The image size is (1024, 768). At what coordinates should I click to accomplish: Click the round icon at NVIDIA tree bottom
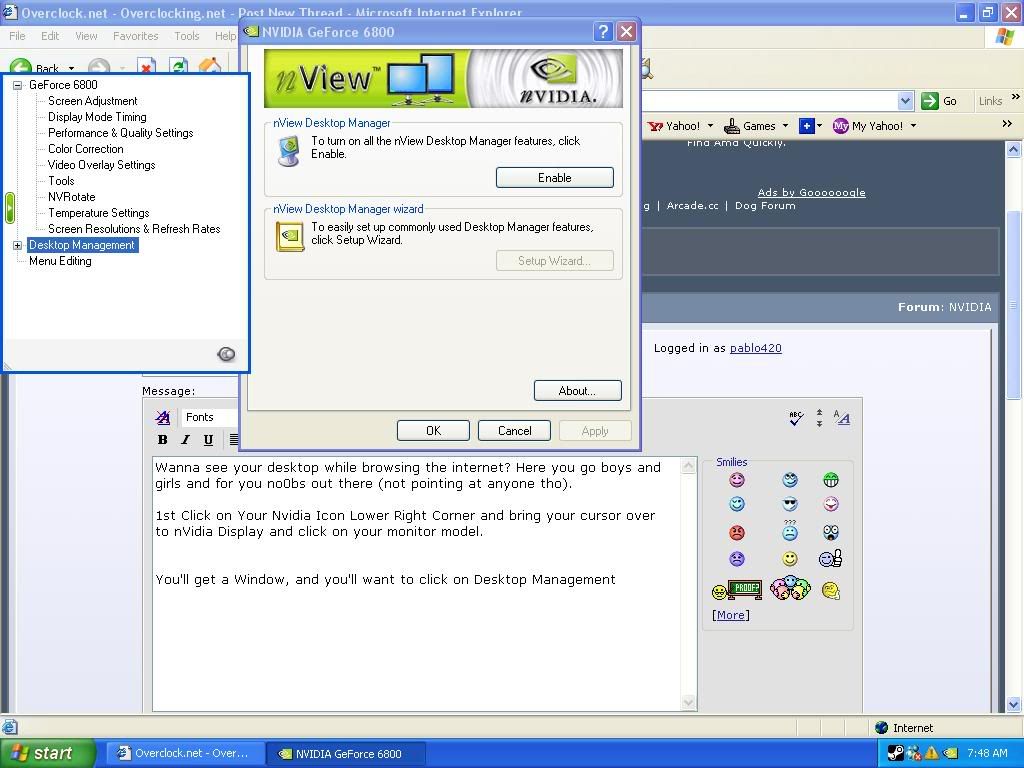226,354
